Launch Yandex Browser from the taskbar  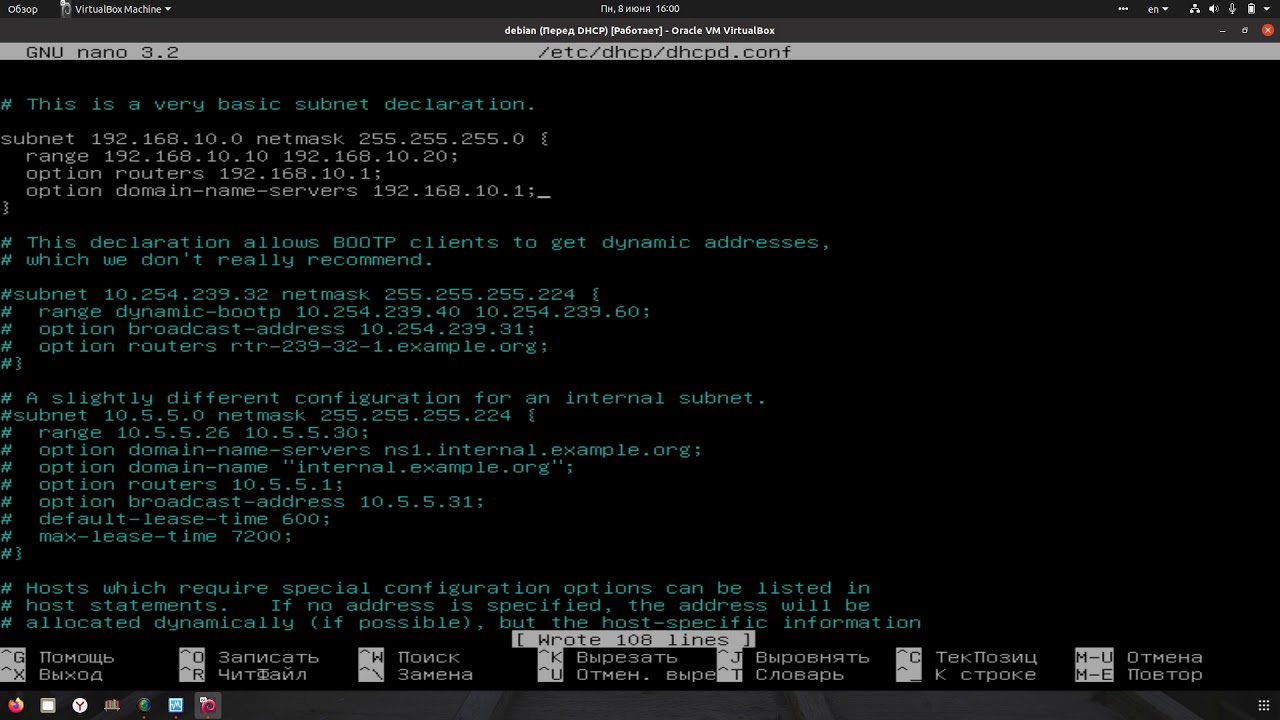pyautogui.click(x=79, y=705)
